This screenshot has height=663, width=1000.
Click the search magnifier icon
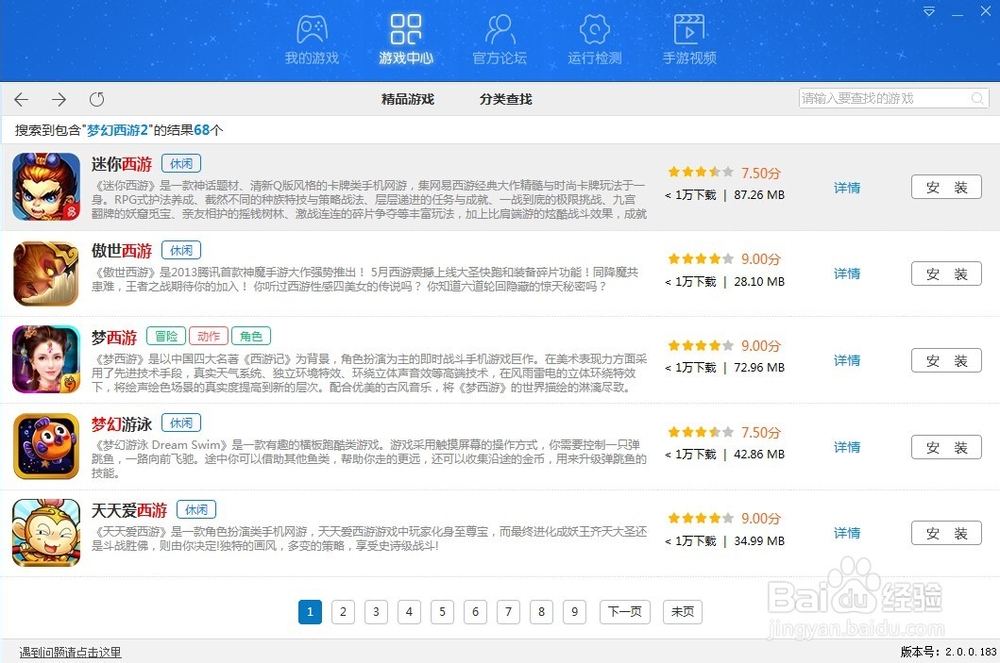point(977,98)
